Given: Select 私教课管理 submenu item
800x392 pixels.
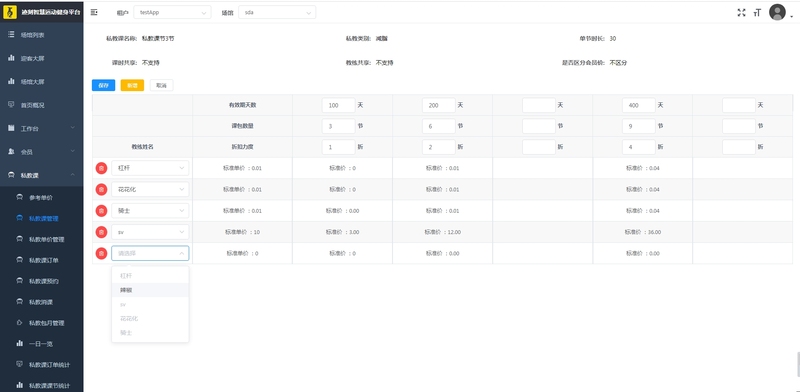Looking at the screenshot, I should pyautogui.click(x=41, y=218).
